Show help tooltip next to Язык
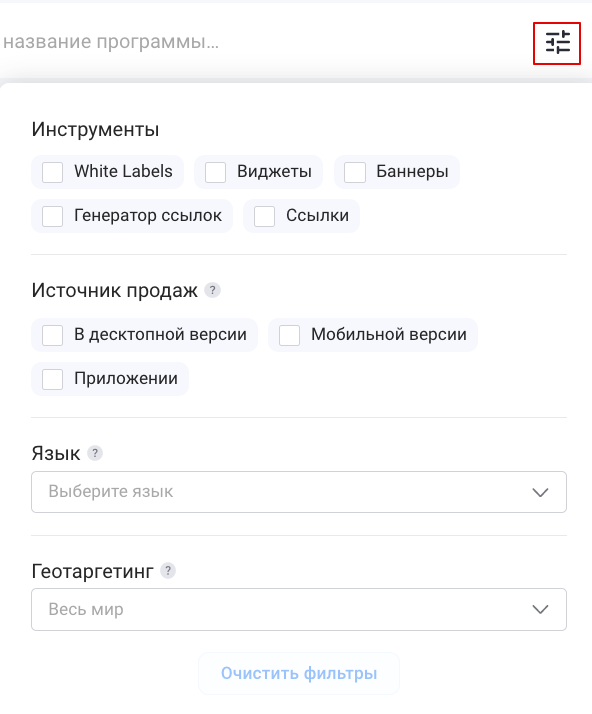Screen dimensions: 592x714 pos(95,453)
